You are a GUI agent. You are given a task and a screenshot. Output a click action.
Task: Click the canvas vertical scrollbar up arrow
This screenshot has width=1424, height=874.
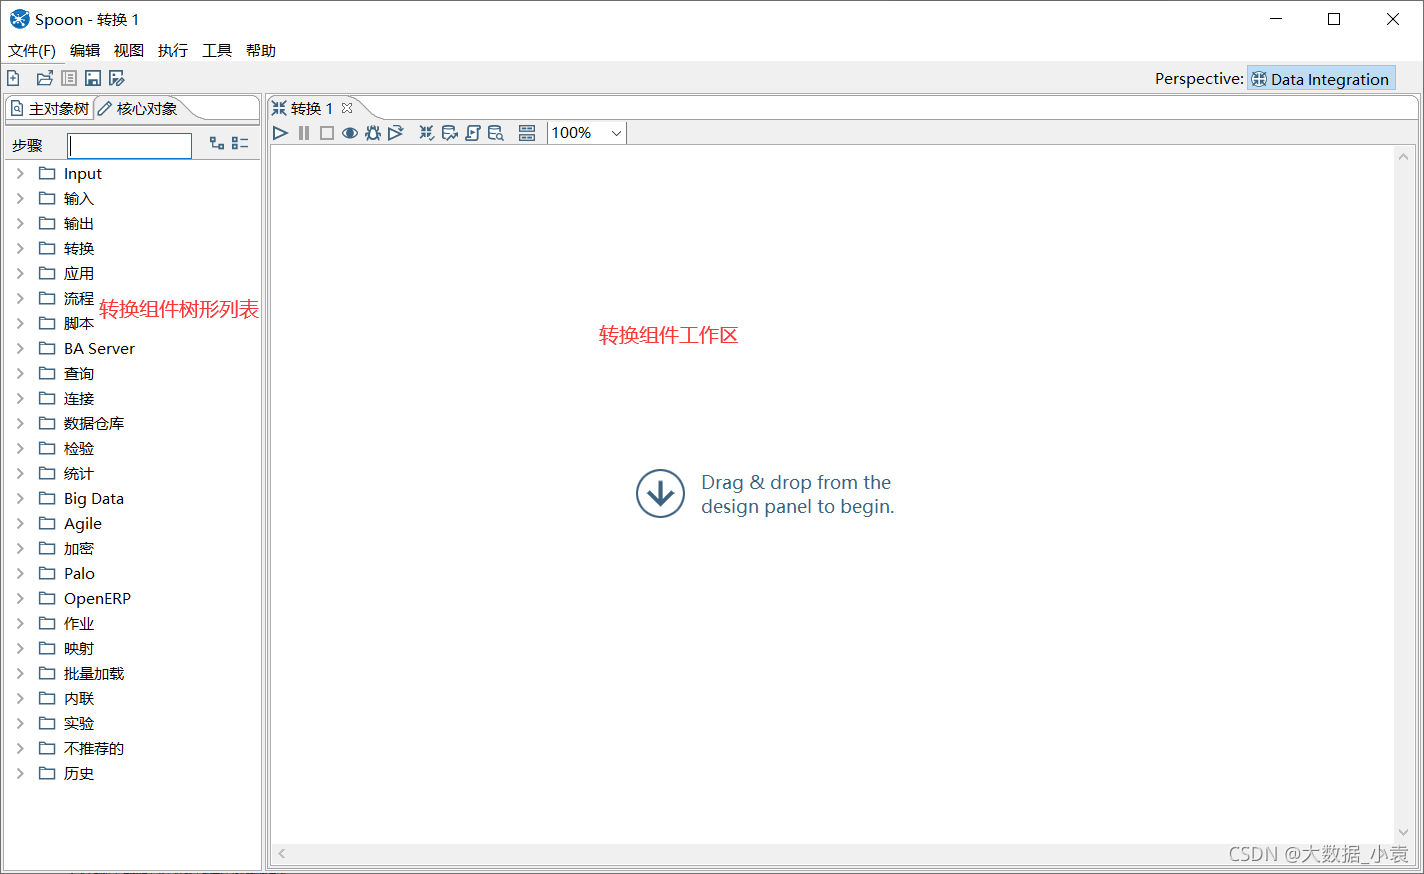1403,156
